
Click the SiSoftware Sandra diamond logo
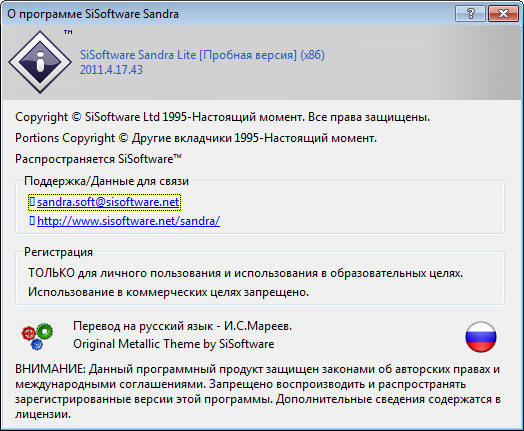tap(40, 62)
